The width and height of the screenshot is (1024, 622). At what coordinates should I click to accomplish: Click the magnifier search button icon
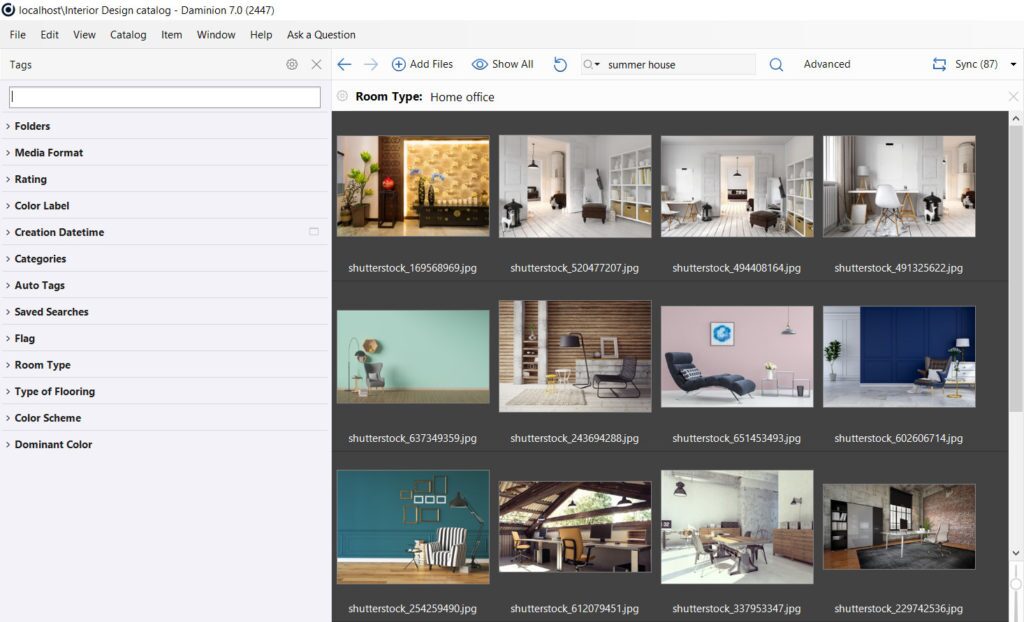[x=776, y=64]
